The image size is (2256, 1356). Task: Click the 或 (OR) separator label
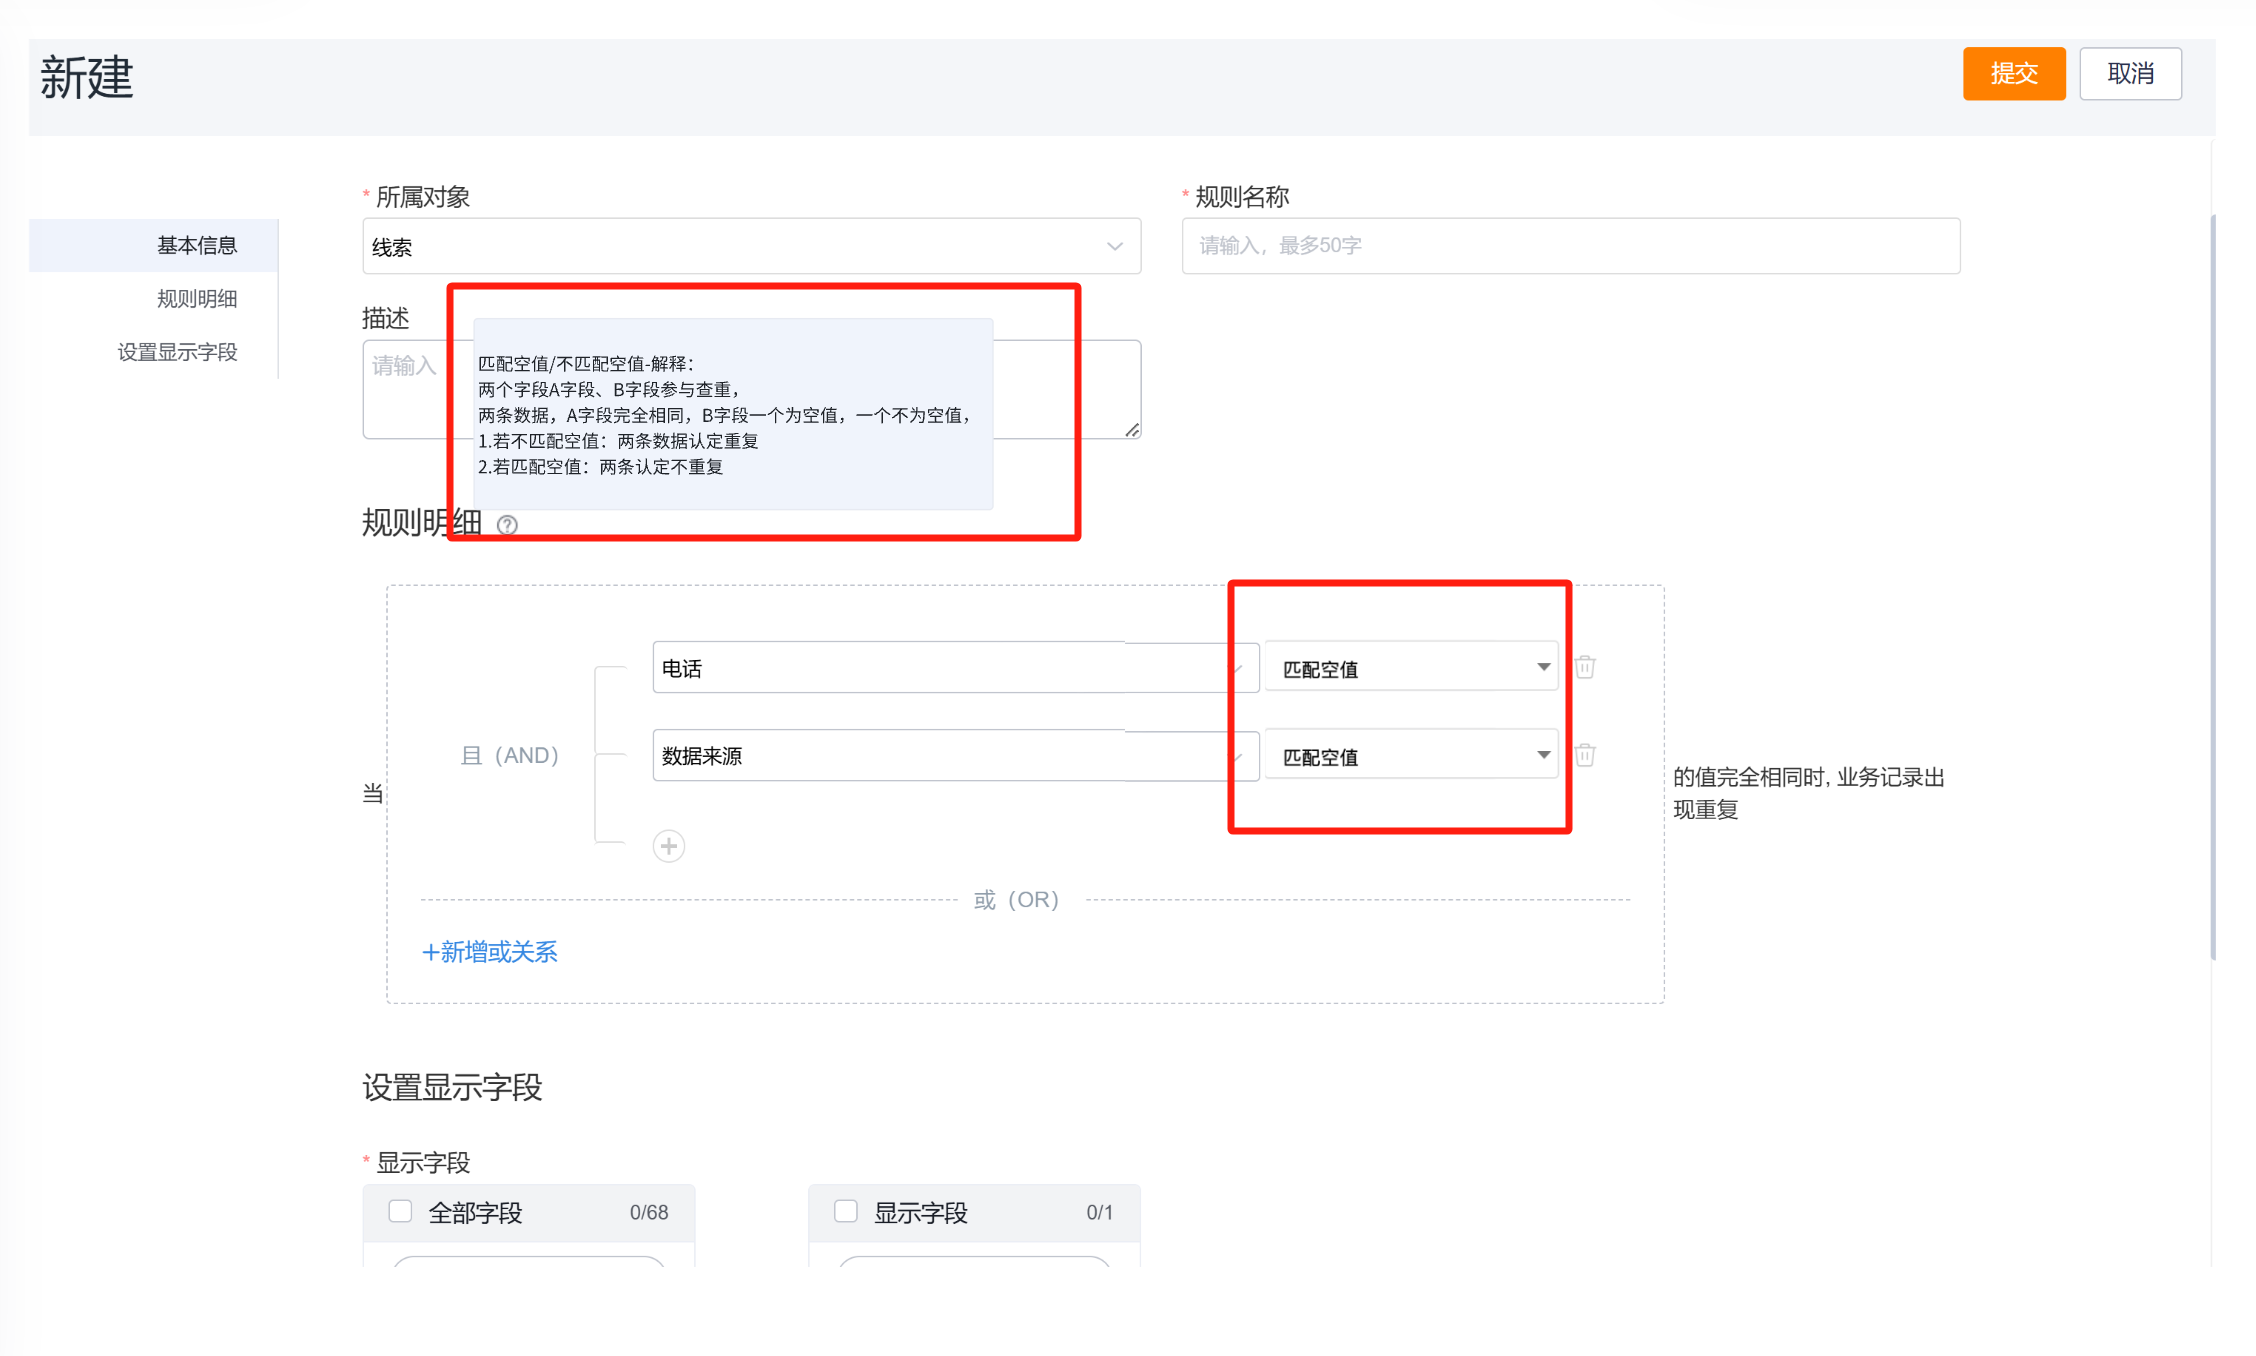tap(1016, 899)
